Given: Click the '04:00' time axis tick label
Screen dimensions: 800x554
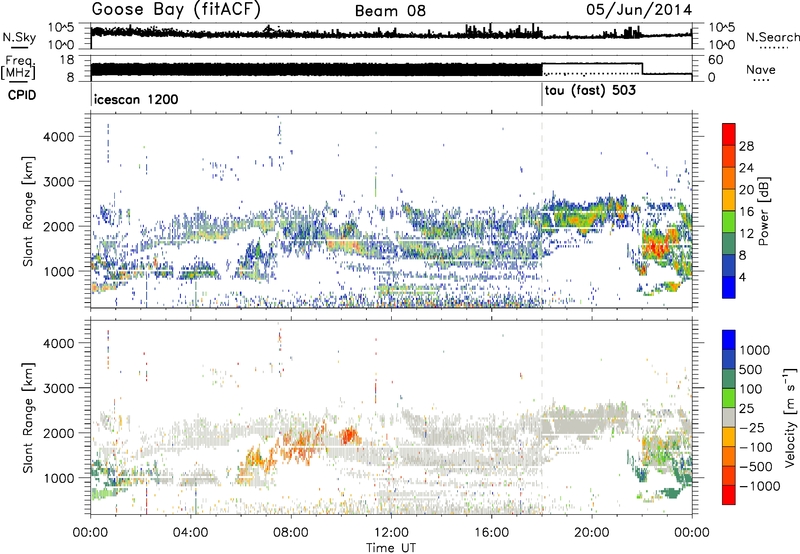Looking at the screenshot, I should pyautogui.click(x=191, y=533).
